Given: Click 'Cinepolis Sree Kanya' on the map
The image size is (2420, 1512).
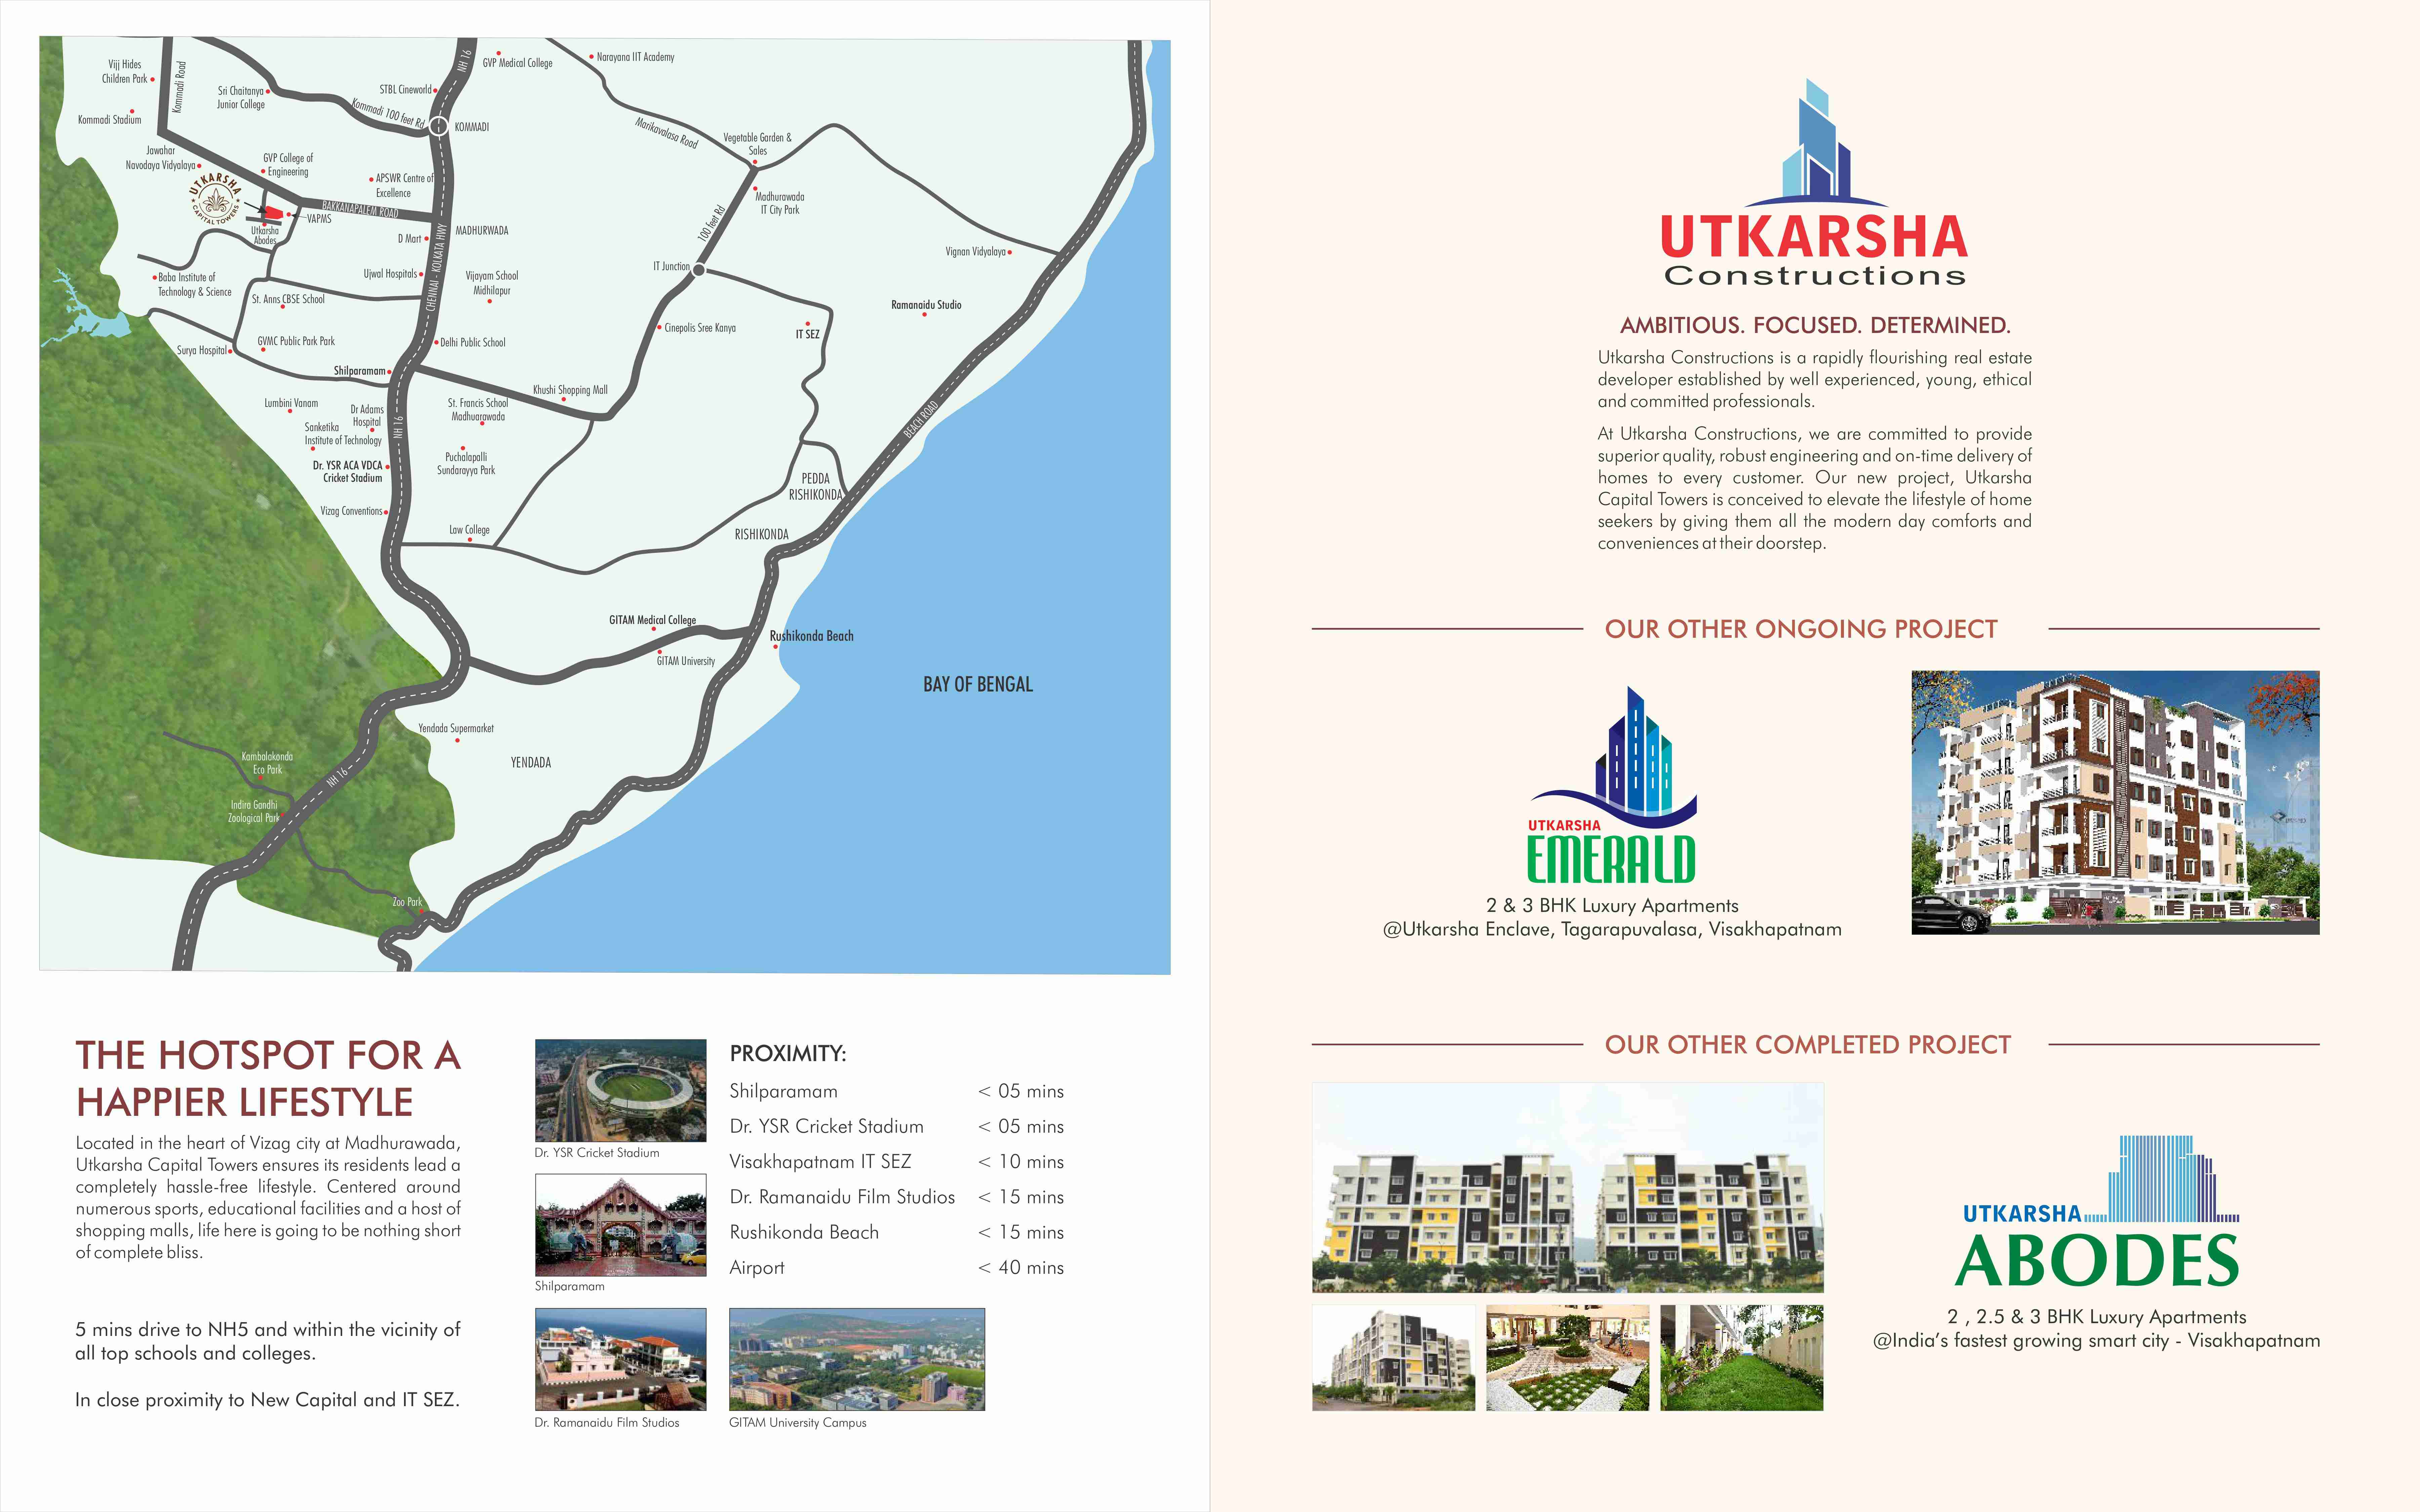Looking at the screenshot, I should (x=700, y=328).
